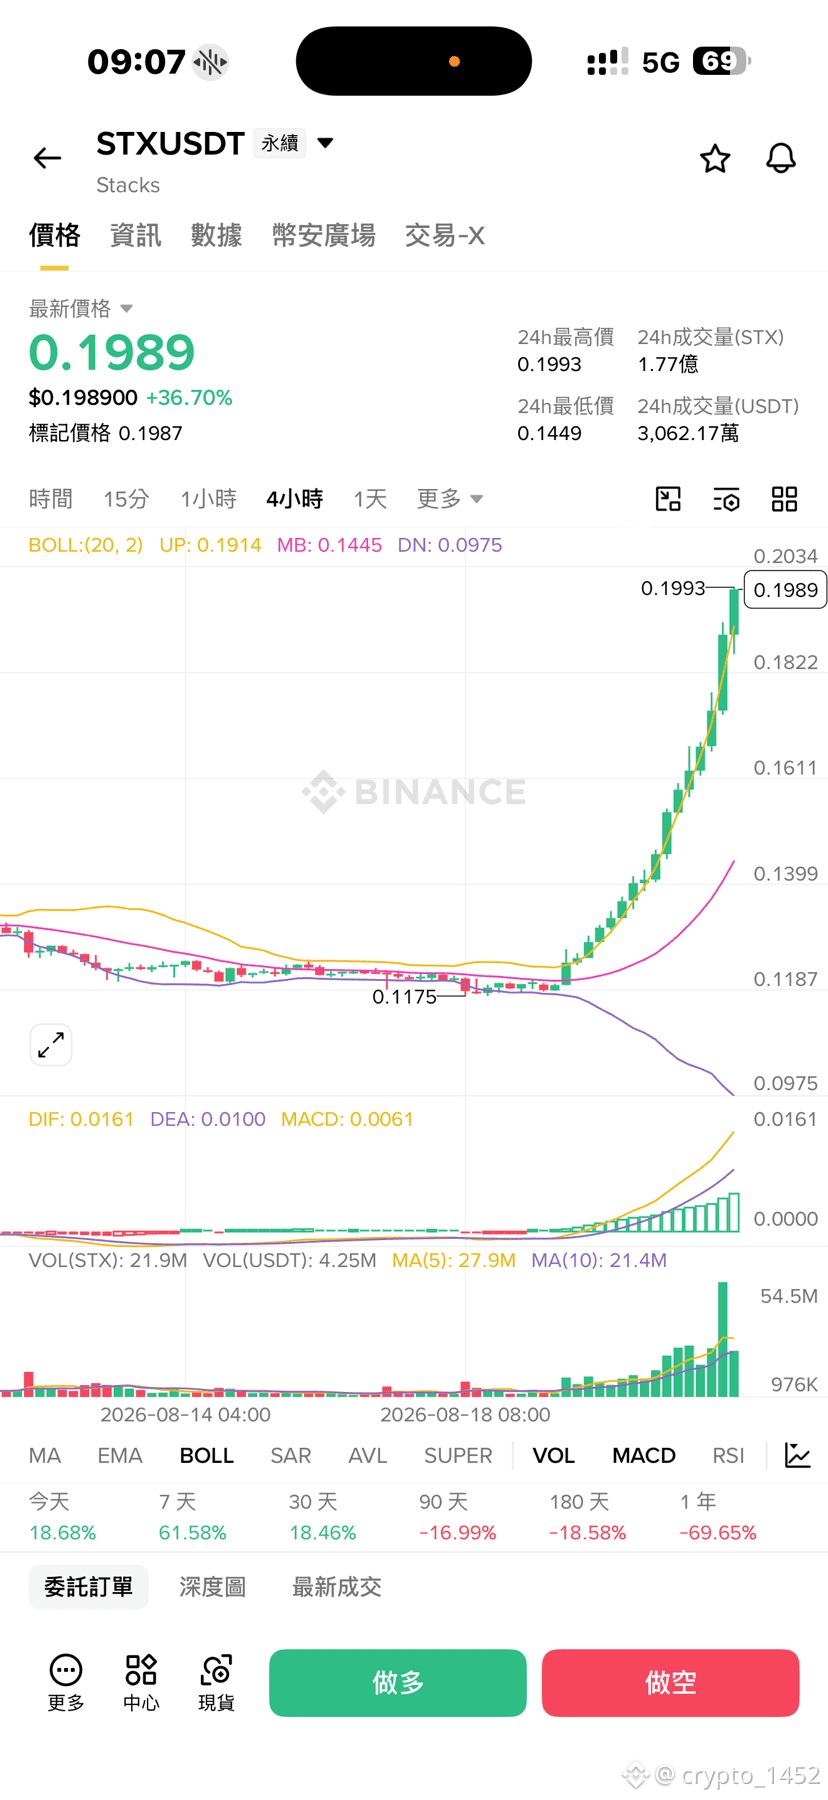Open the 交易-X tab

(x=445, y=235)
